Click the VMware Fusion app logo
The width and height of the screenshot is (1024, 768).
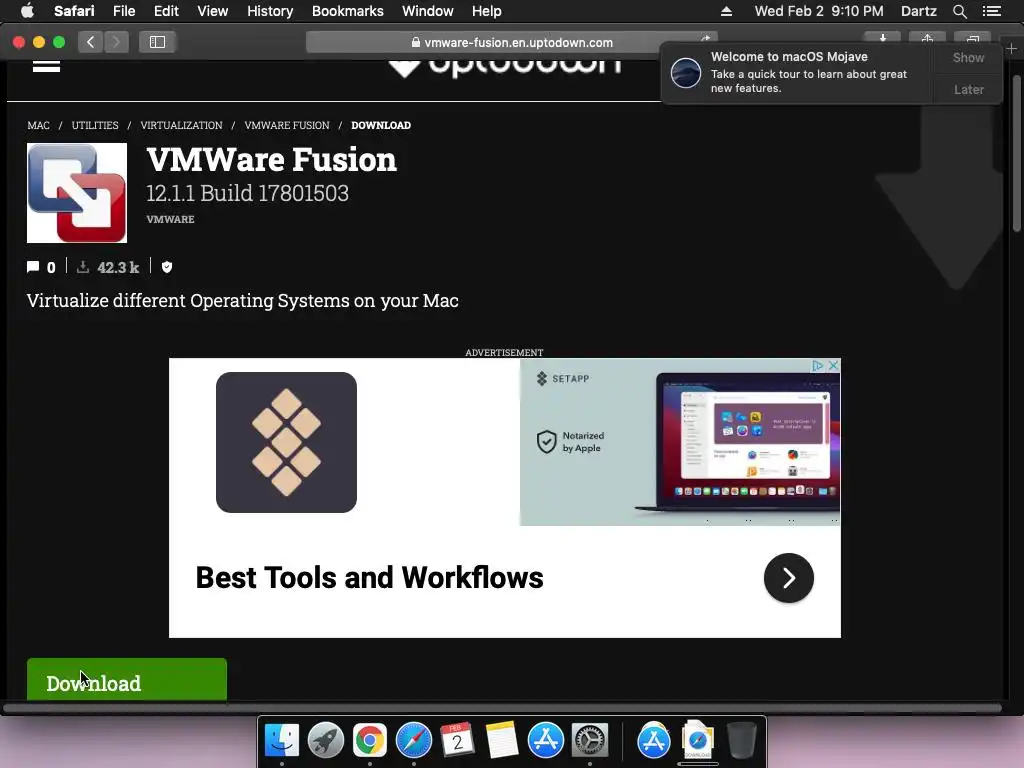click(x=77, y=193)
